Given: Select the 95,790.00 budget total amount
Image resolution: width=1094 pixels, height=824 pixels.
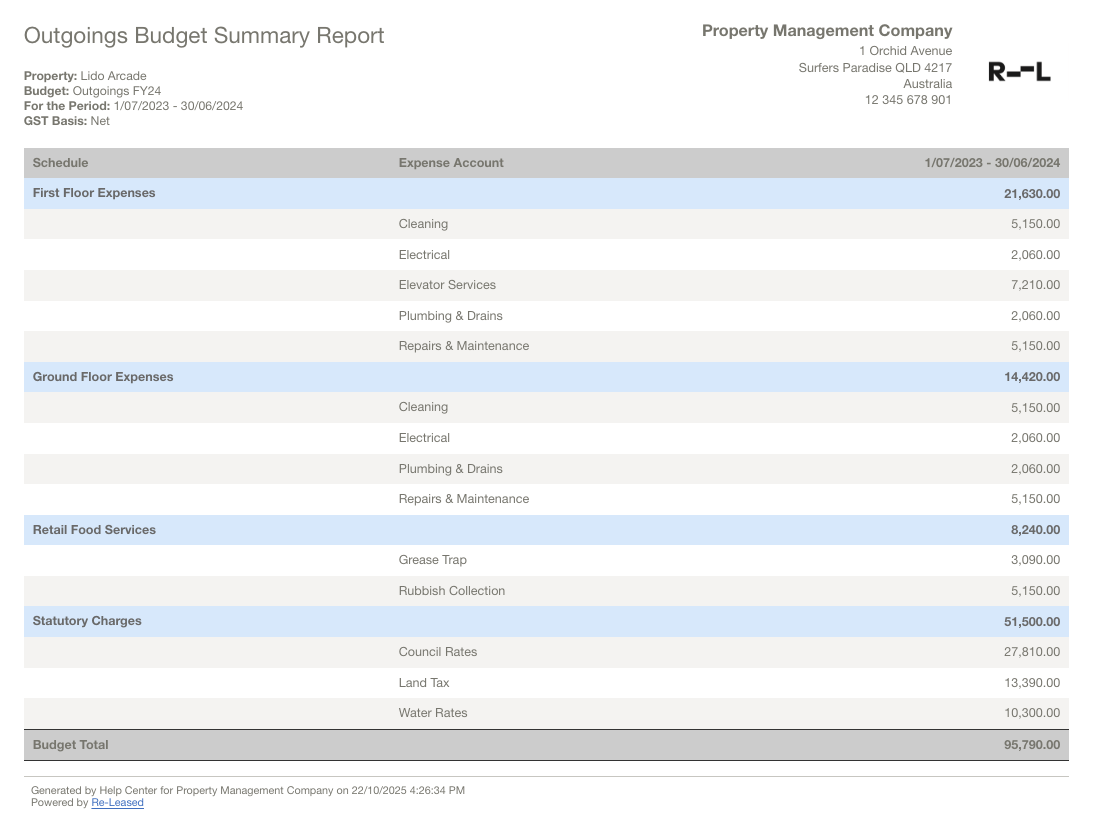Looking at the screenshot, I should (x=1032, y=745).
